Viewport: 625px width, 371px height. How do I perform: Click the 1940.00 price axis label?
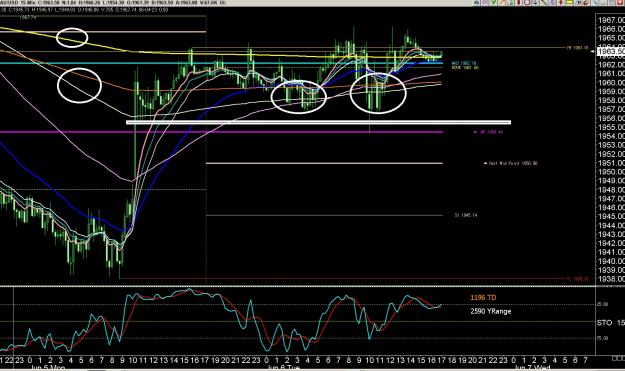click(611, 261)
